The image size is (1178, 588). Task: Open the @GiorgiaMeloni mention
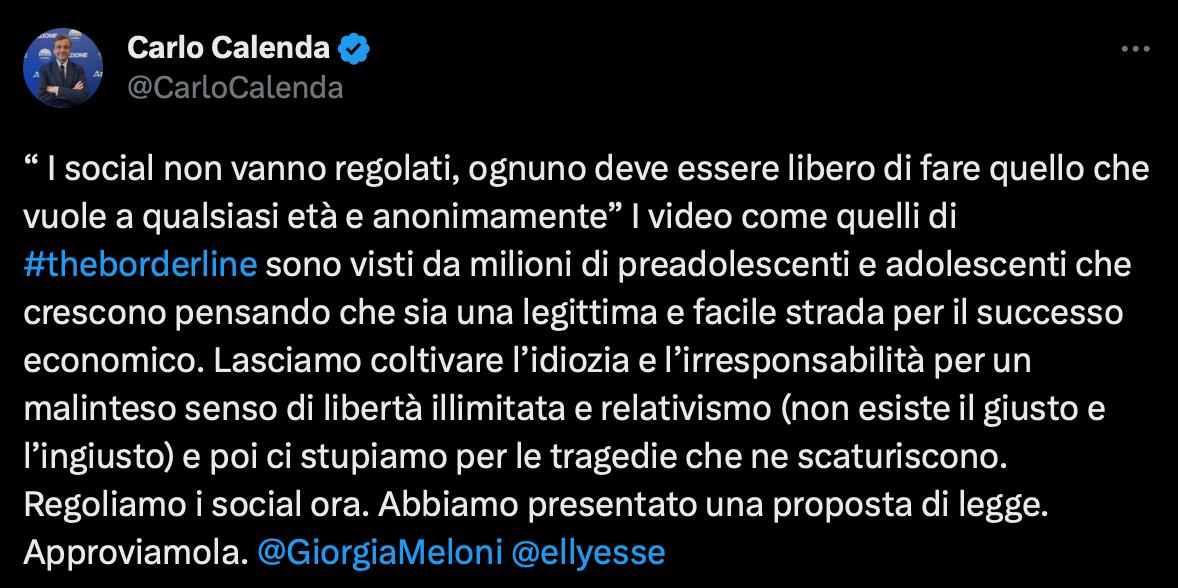[380, 553]
